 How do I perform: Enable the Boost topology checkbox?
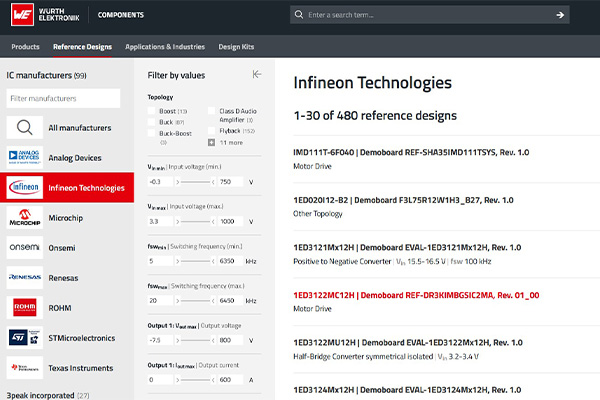152,111
